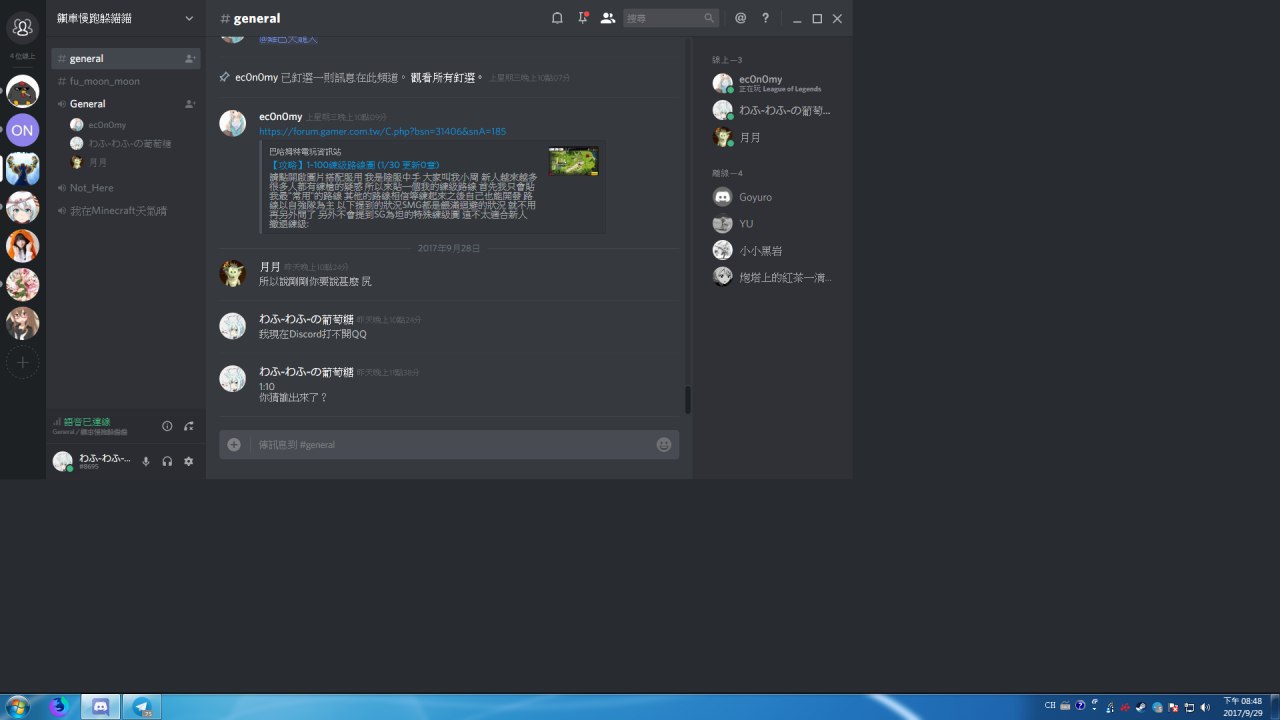Click the Discord taskbar button
The height and width of the screenshot is (720, 1280).
[x=100, y=706]
